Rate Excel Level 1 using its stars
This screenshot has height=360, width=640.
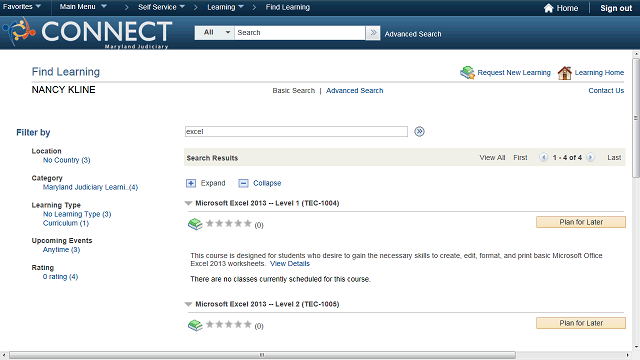[x=229, y=223]
